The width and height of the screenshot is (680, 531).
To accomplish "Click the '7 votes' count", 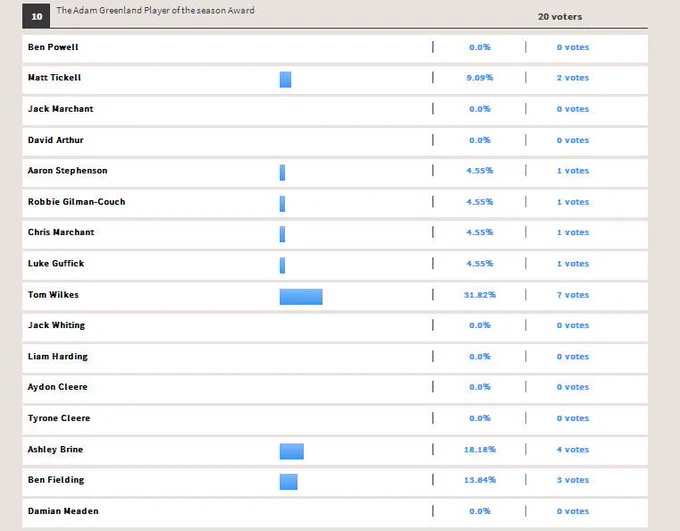I will point(573,295).
